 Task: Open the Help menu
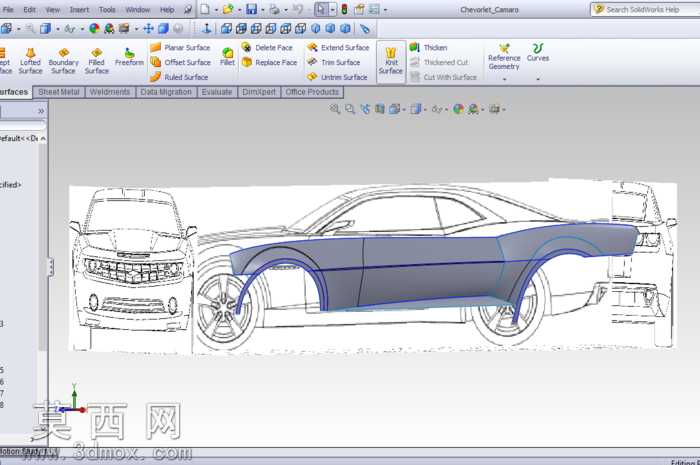click(x=167, y=9)
